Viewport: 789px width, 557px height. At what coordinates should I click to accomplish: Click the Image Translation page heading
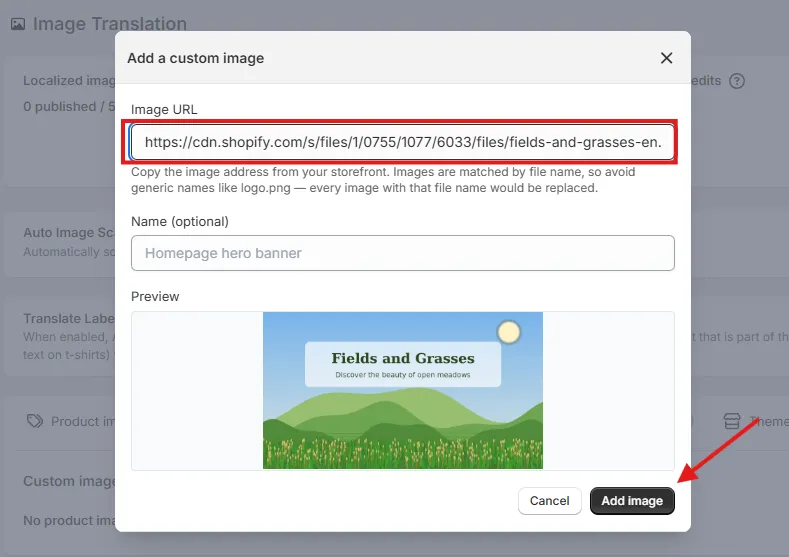click(110, 24)
